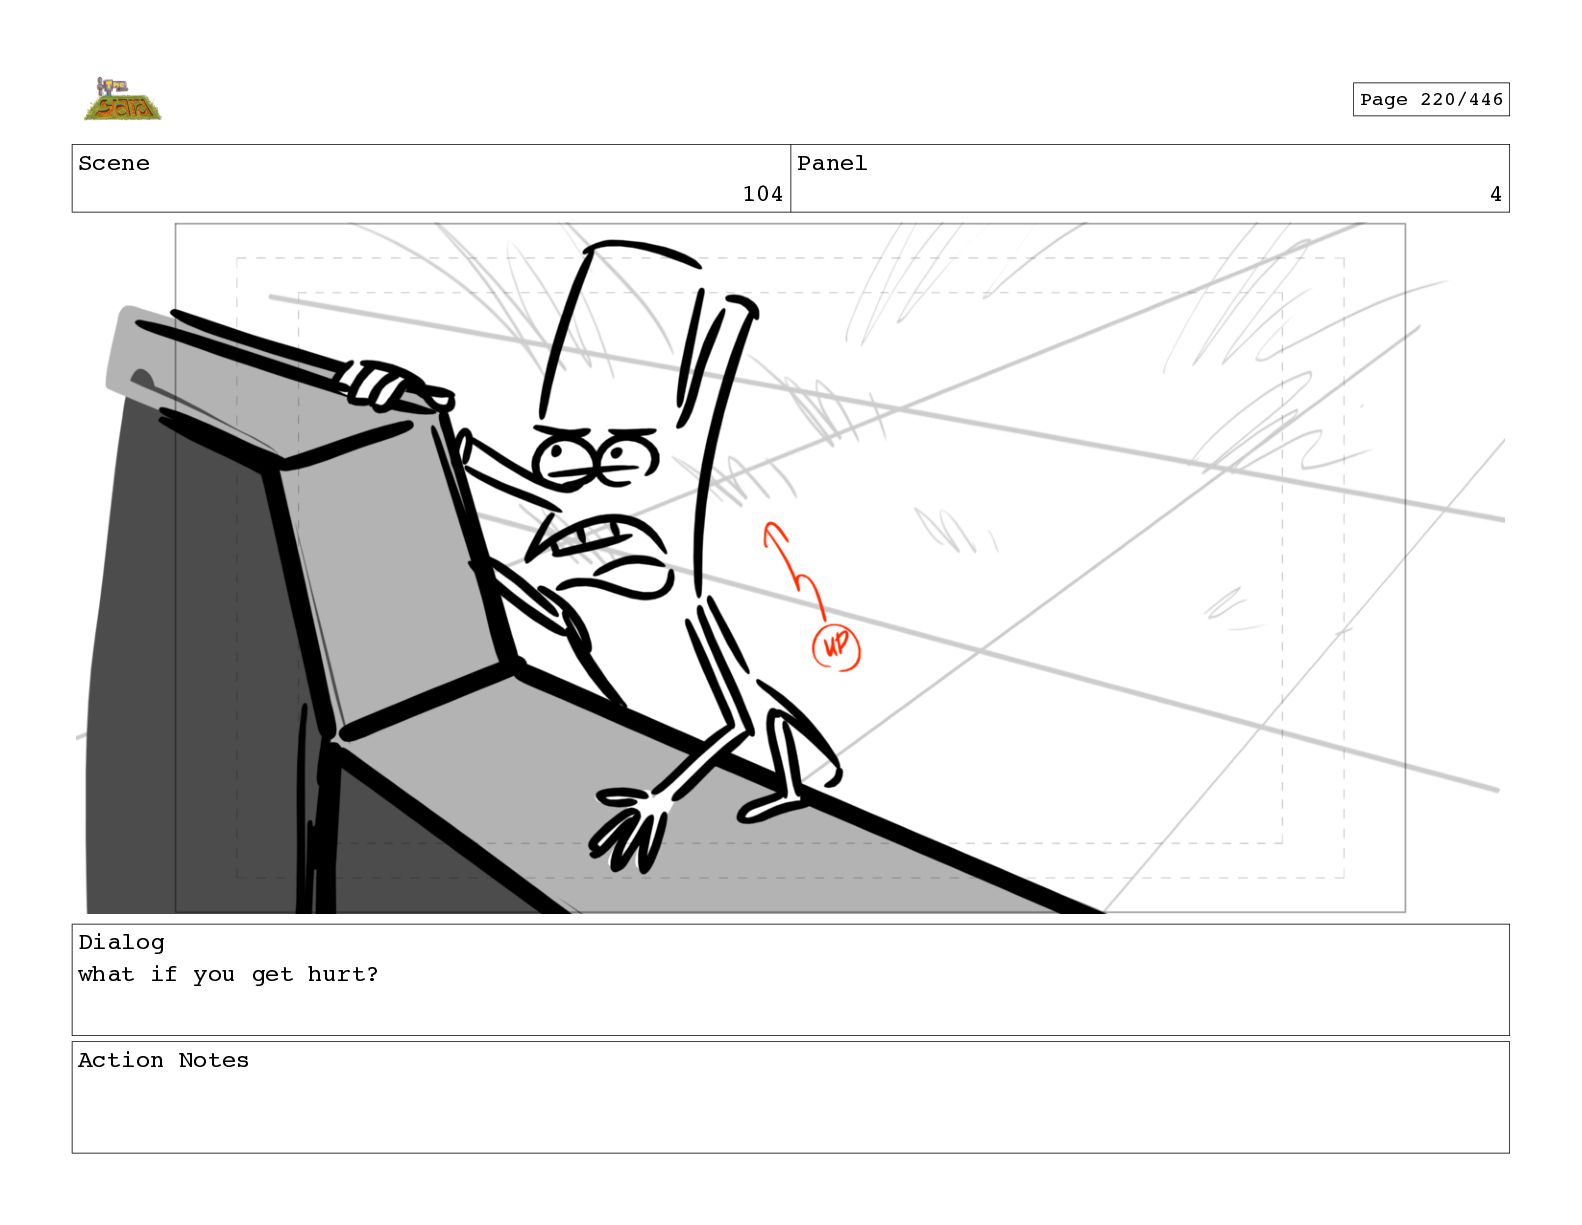Screen dimensions: 1582x1225
Task: Click the "Scene" label
Action: click(x=114, y=163)
